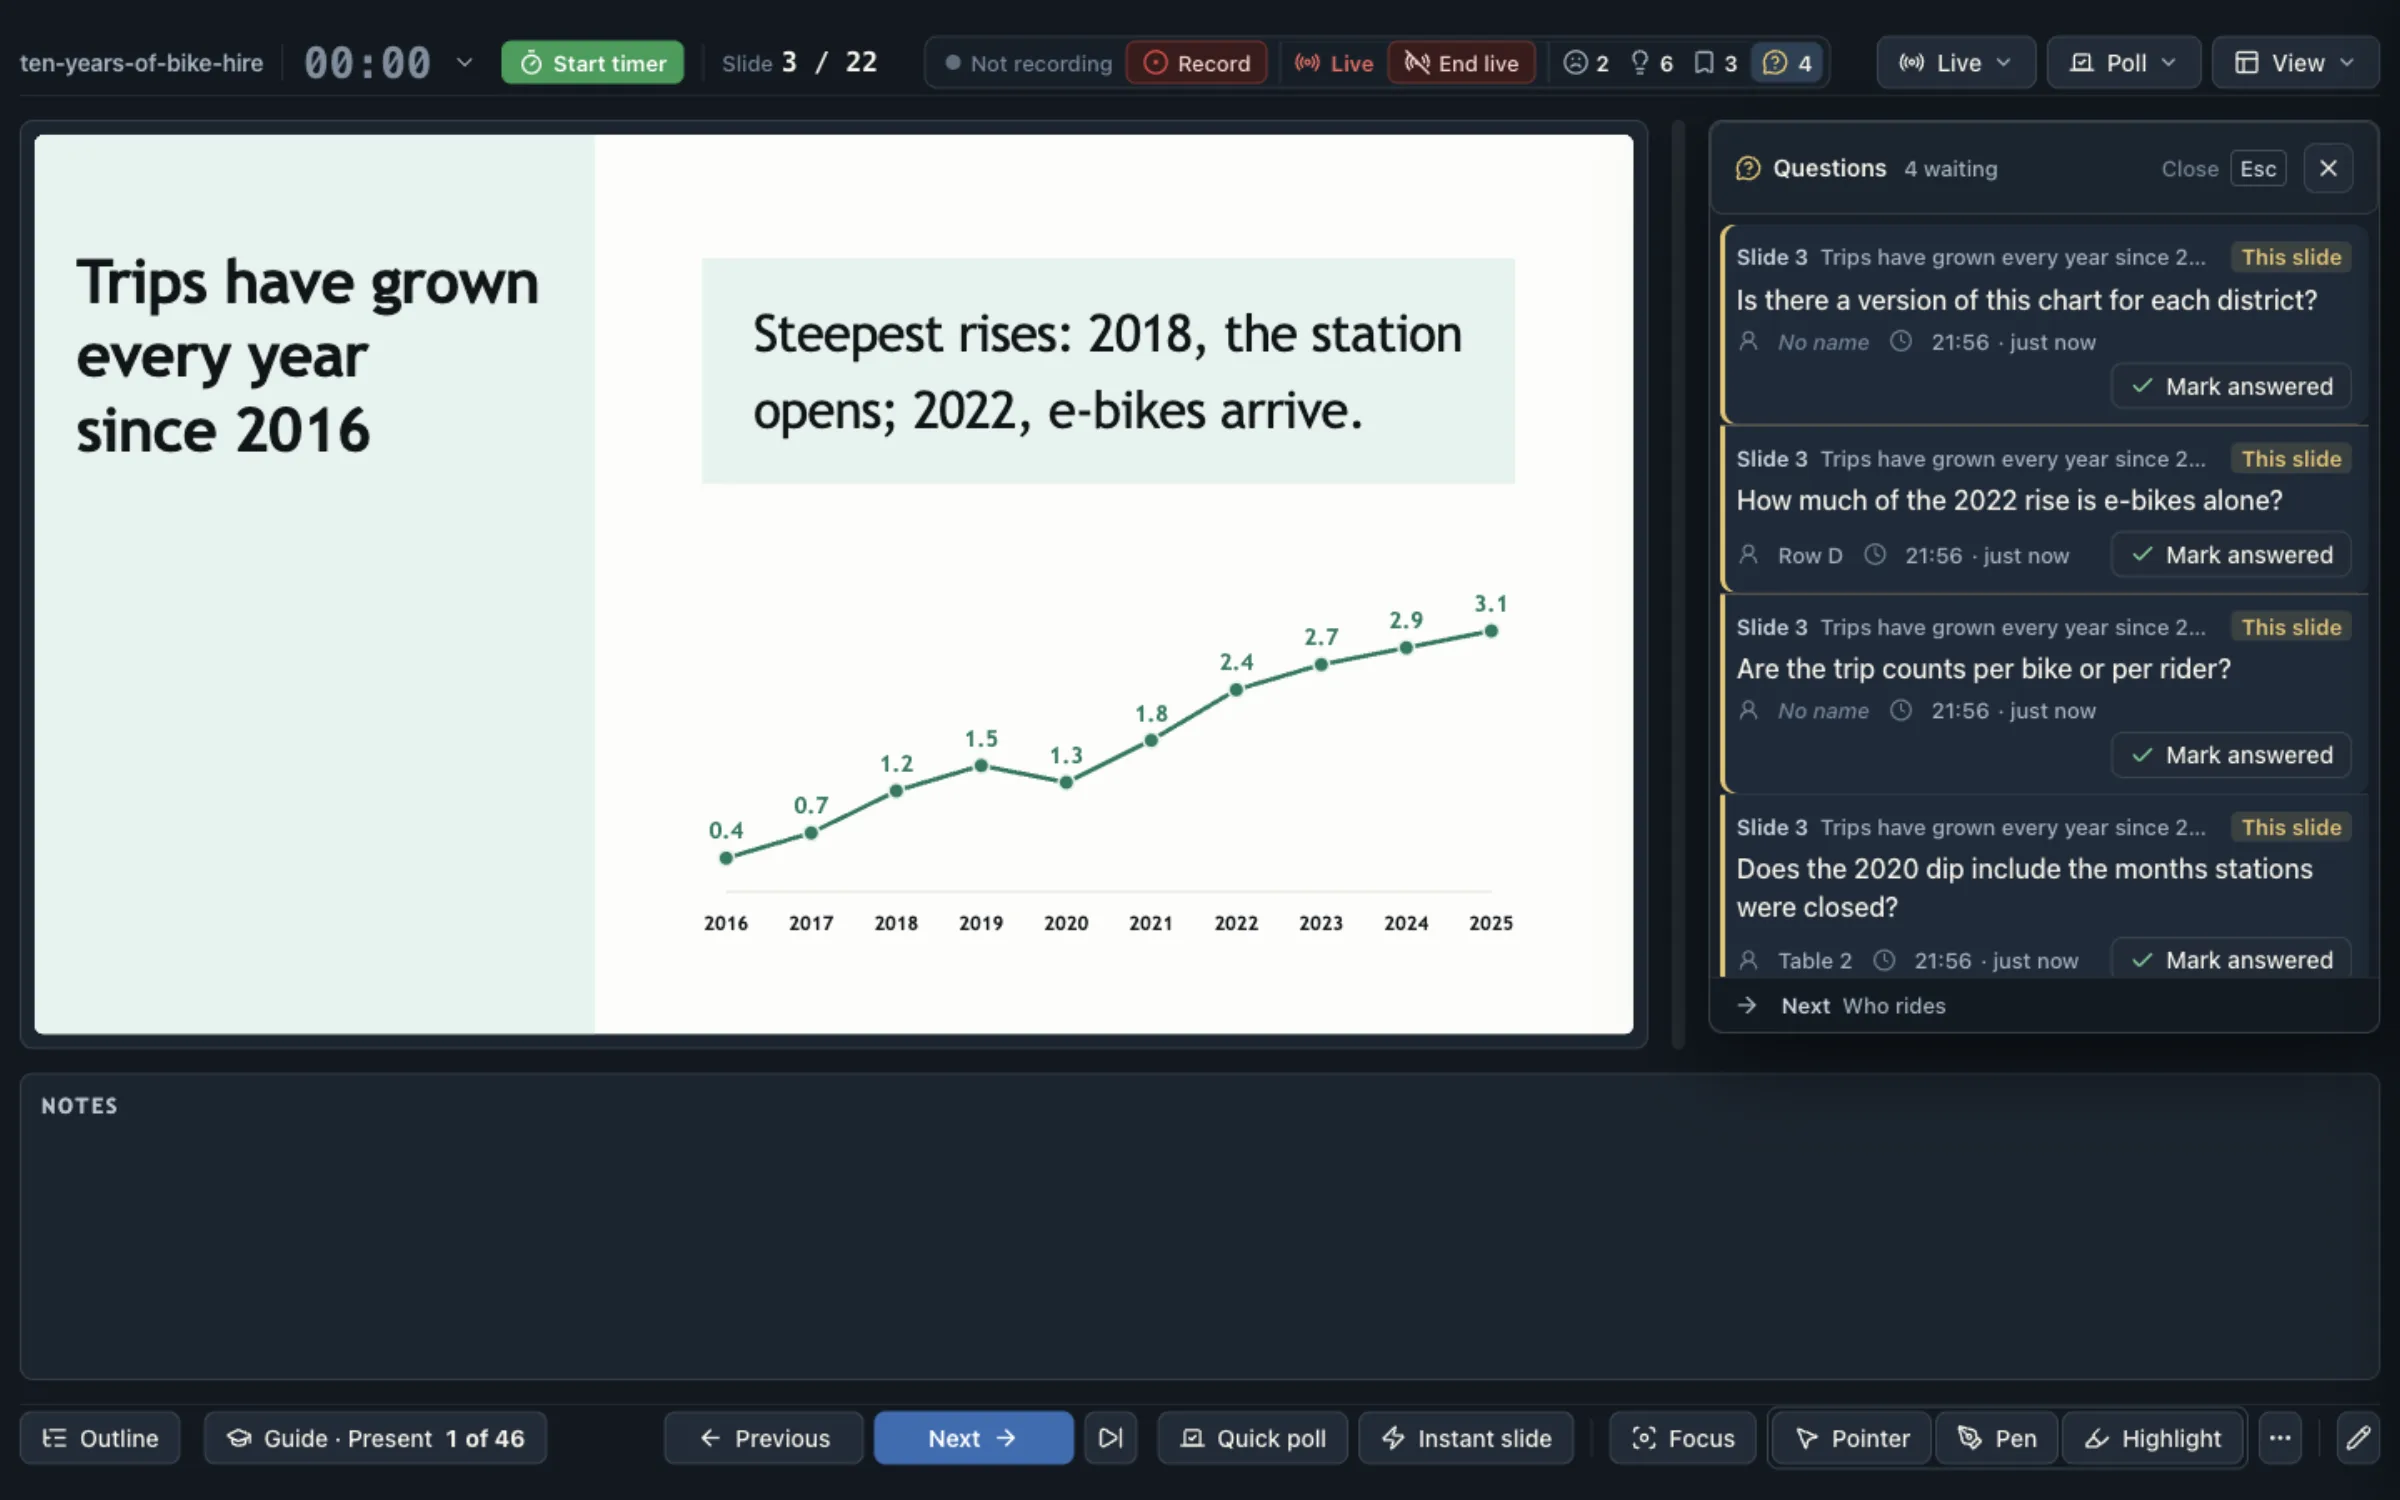Open the Guide Present 1 of 46
The image size is (2400, 1500).
point(375,1438)
